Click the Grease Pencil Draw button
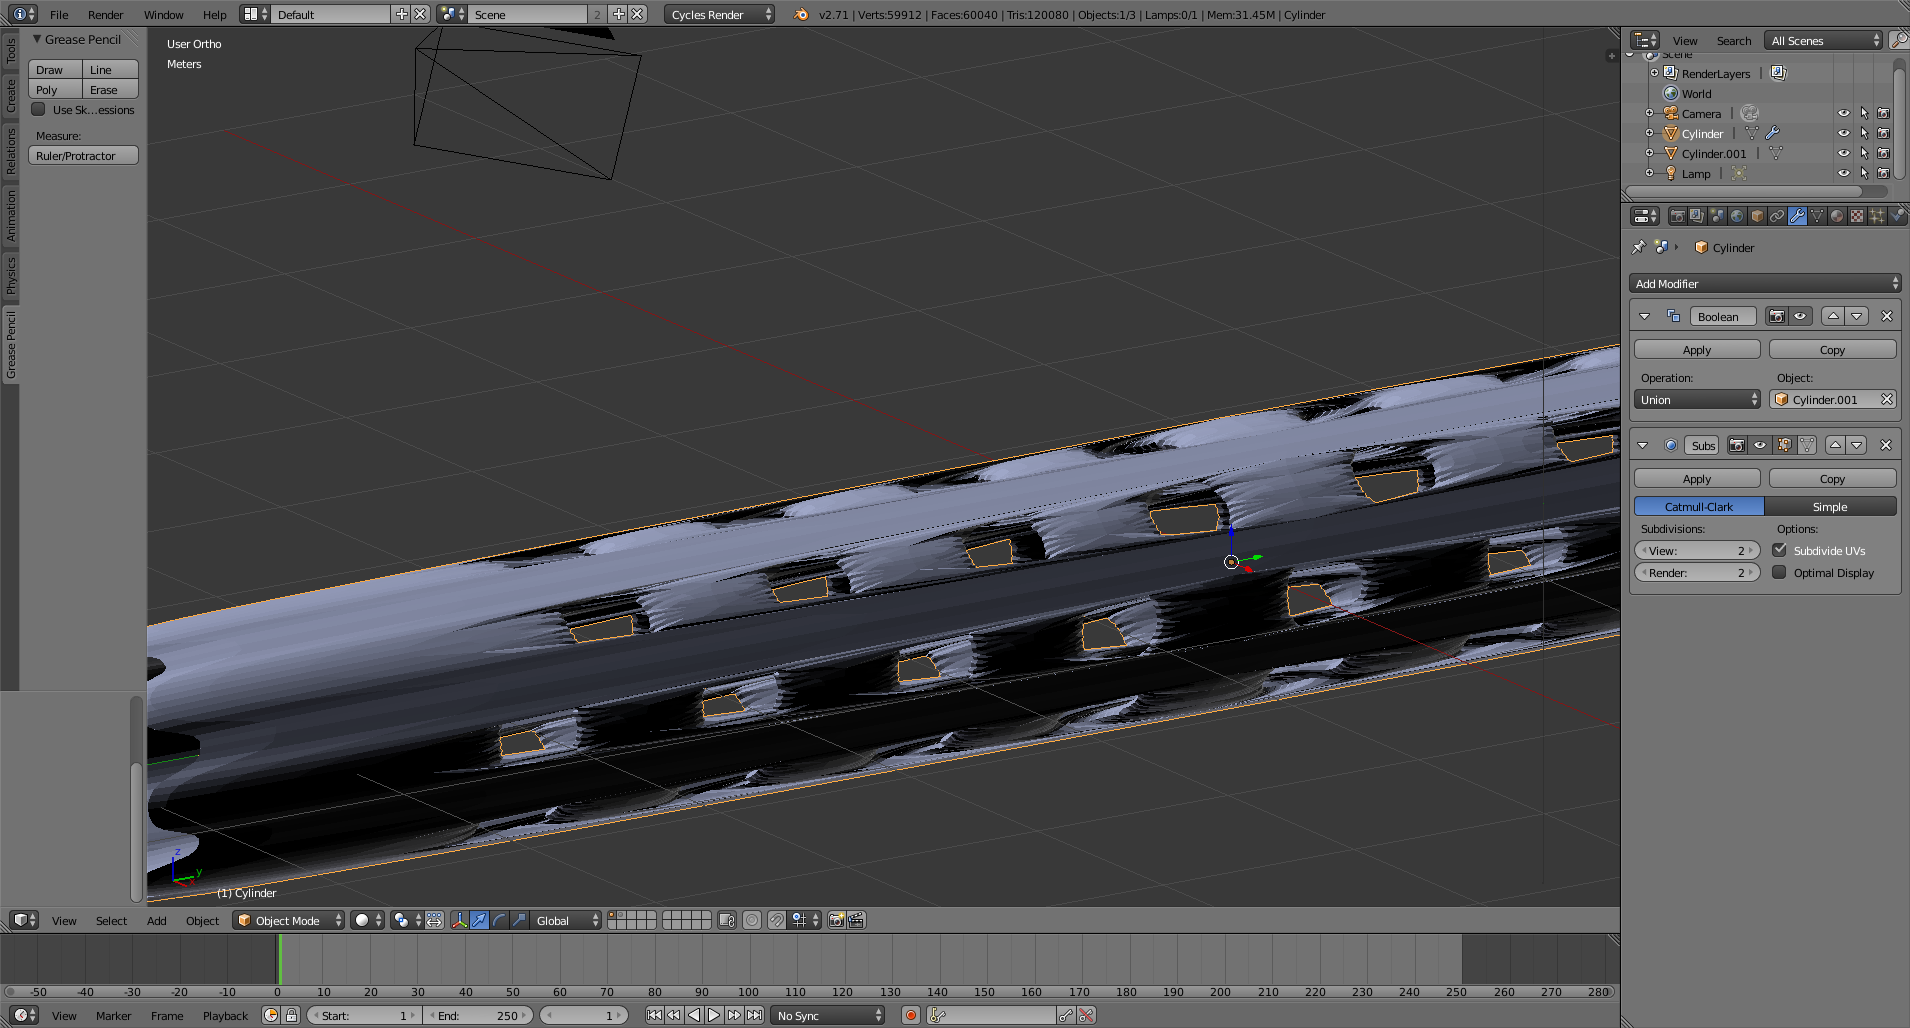The width and height of the screenshot is (1910, 1028). point(55,69)
